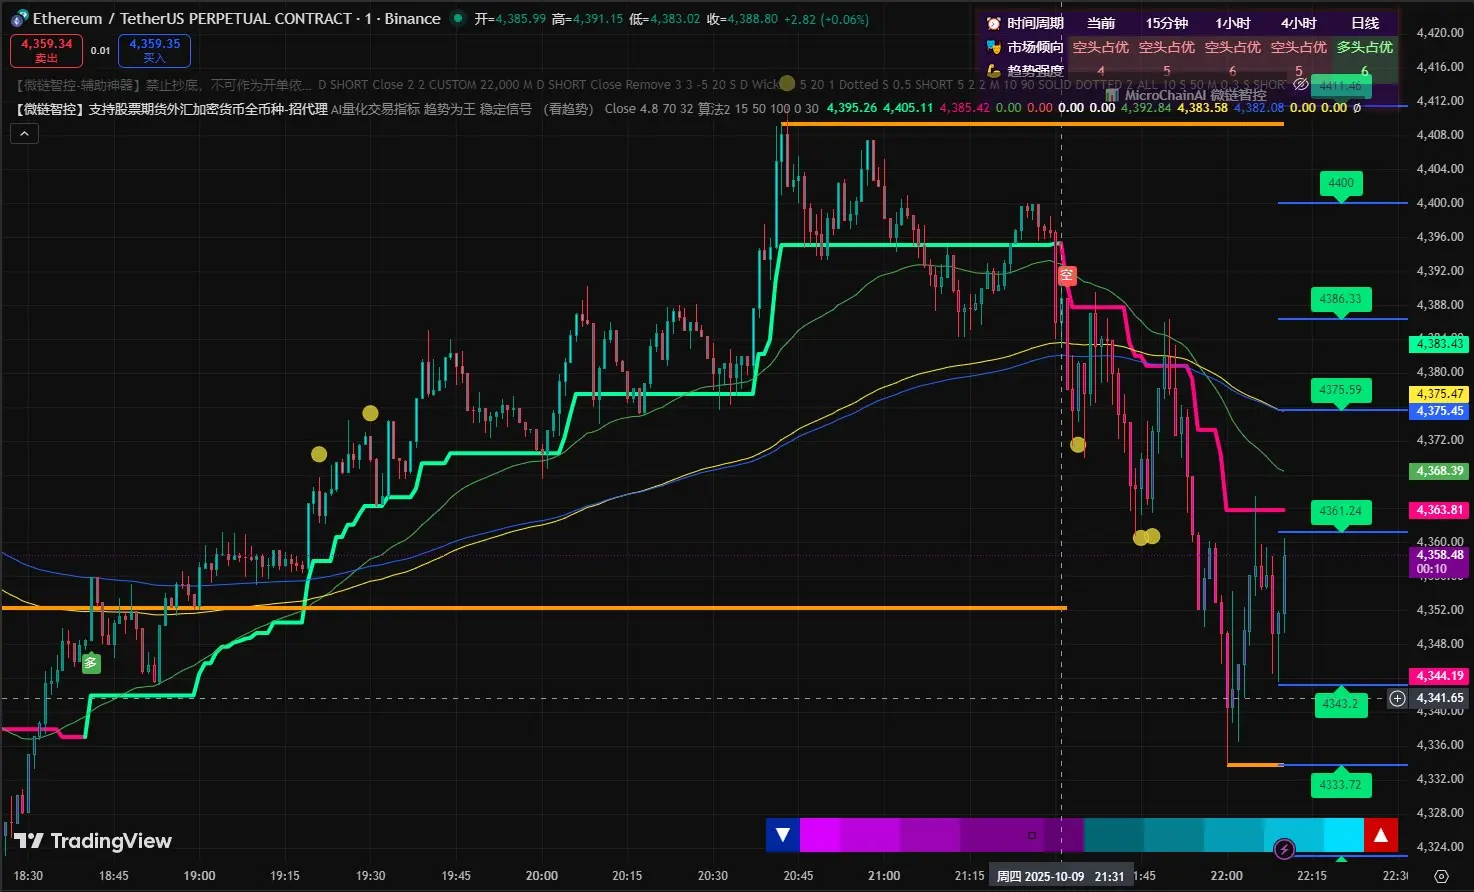1474x892 pixels.
Task: Click the red up-triangle end of the trend bar
Action: click(1381, 835)
